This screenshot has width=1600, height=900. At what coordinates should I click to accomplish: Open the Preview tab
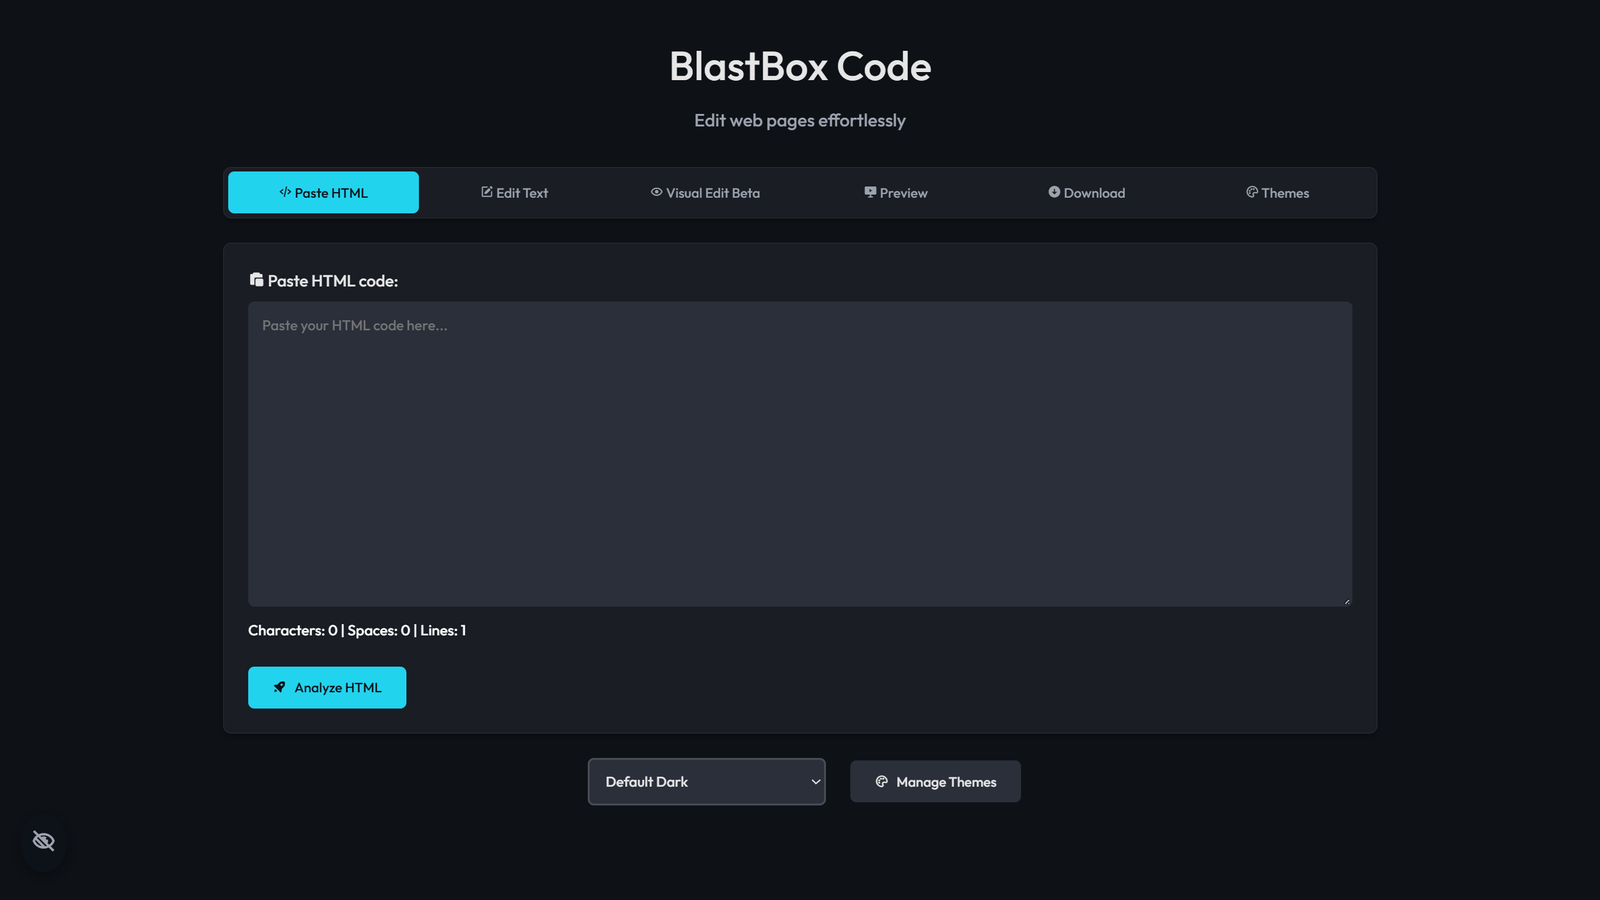[896, 192]
